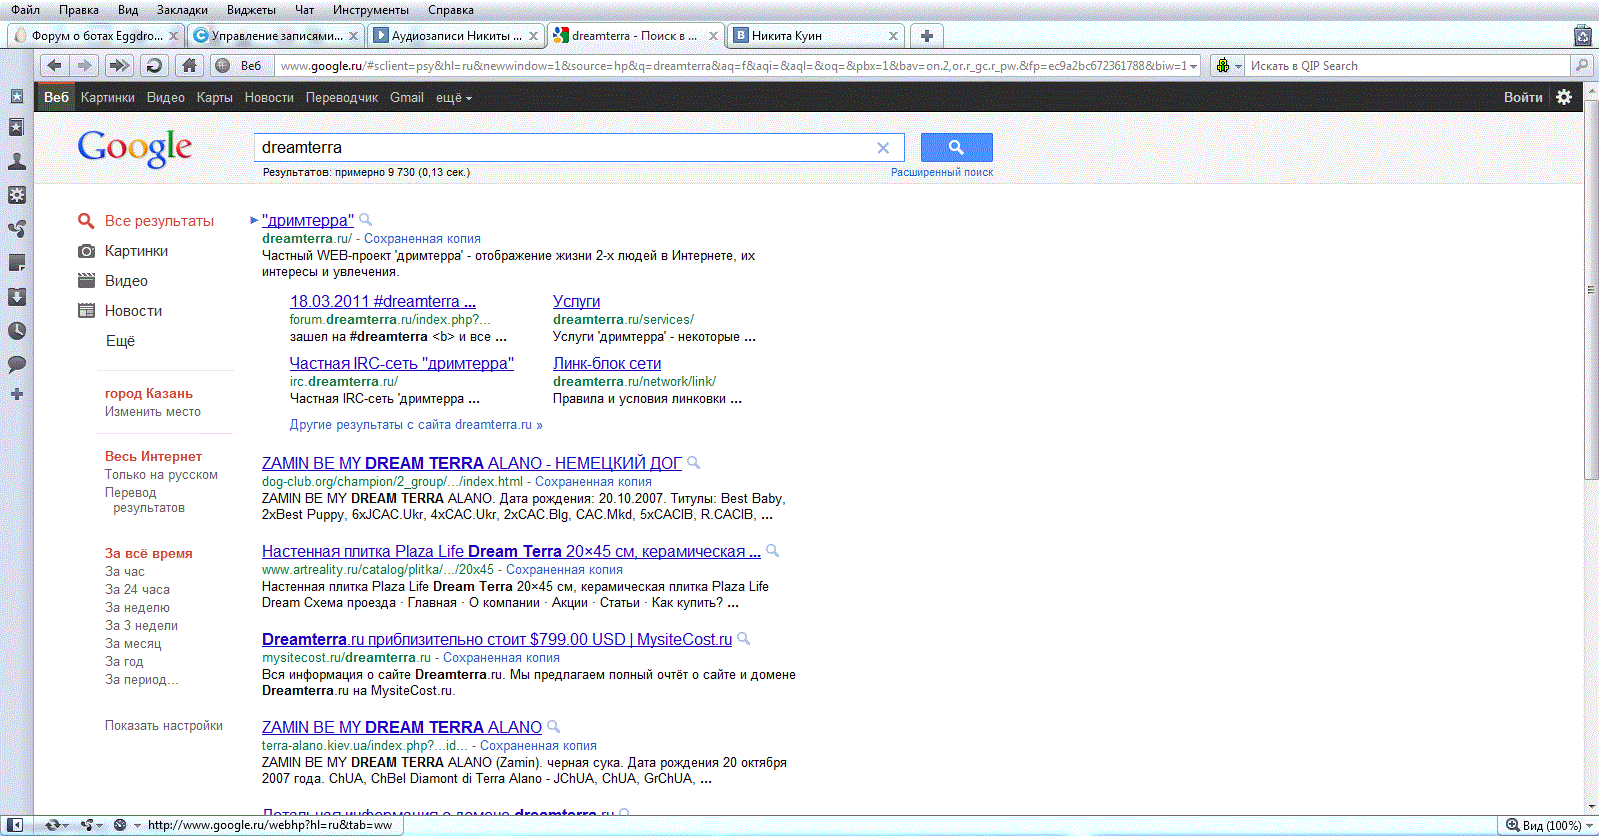Toggle the side panel via status bar button
This screenshot has height=836, width=1599.
15,825
